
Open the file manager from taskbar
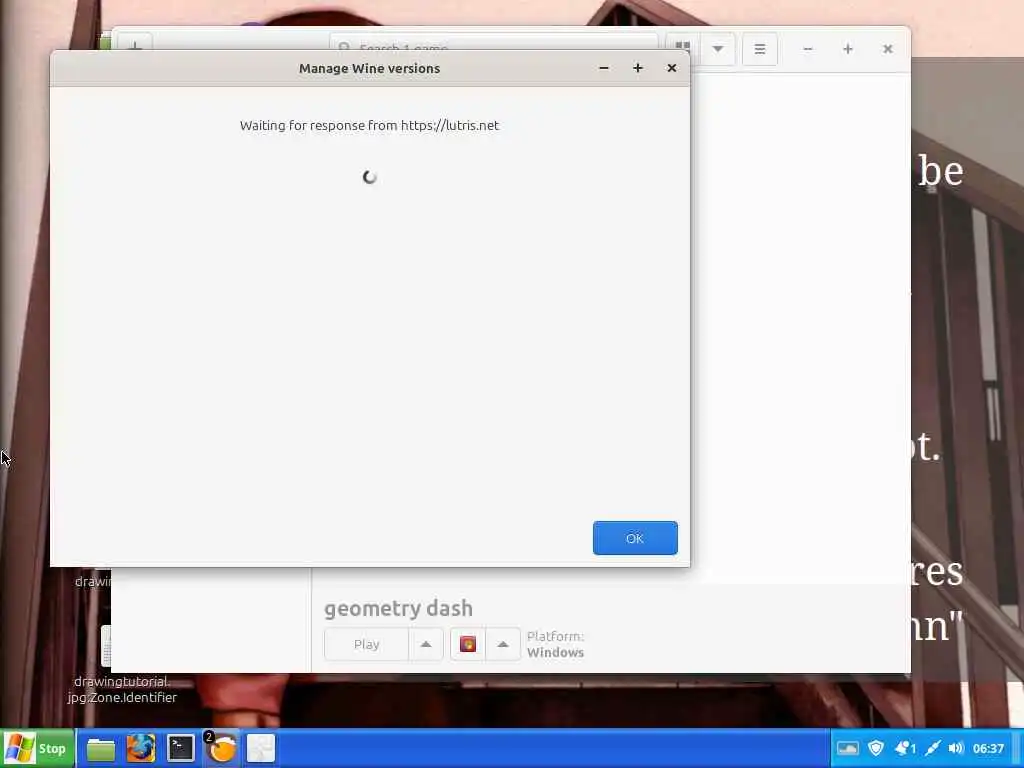coord(101,748)
